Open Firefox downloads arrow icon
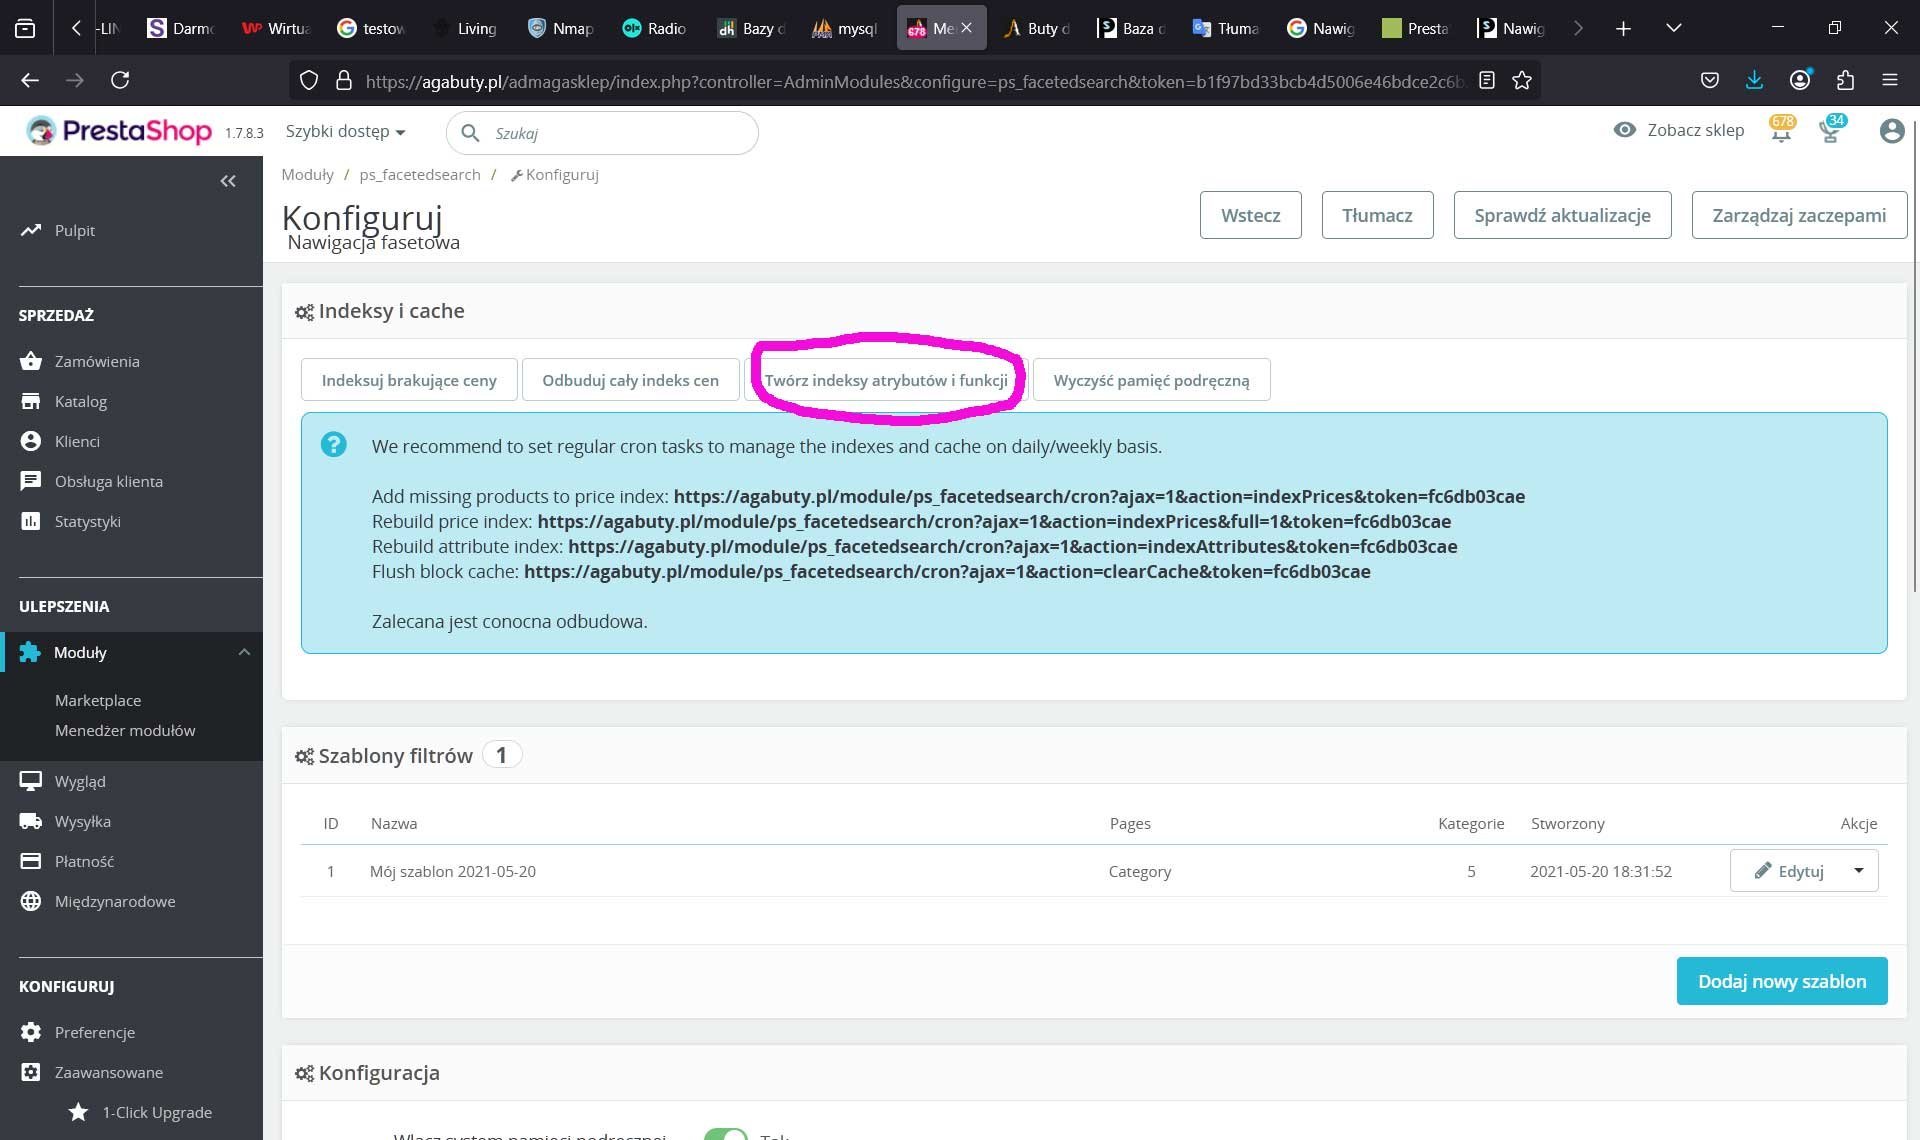The image size is (1920, 1140). pos(1754,81)
